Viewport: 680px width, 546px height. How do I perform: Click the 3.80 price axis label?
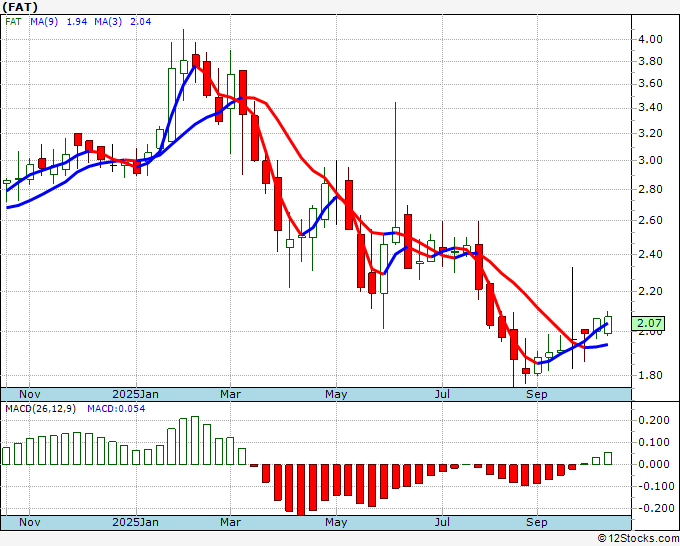[651, 62]
